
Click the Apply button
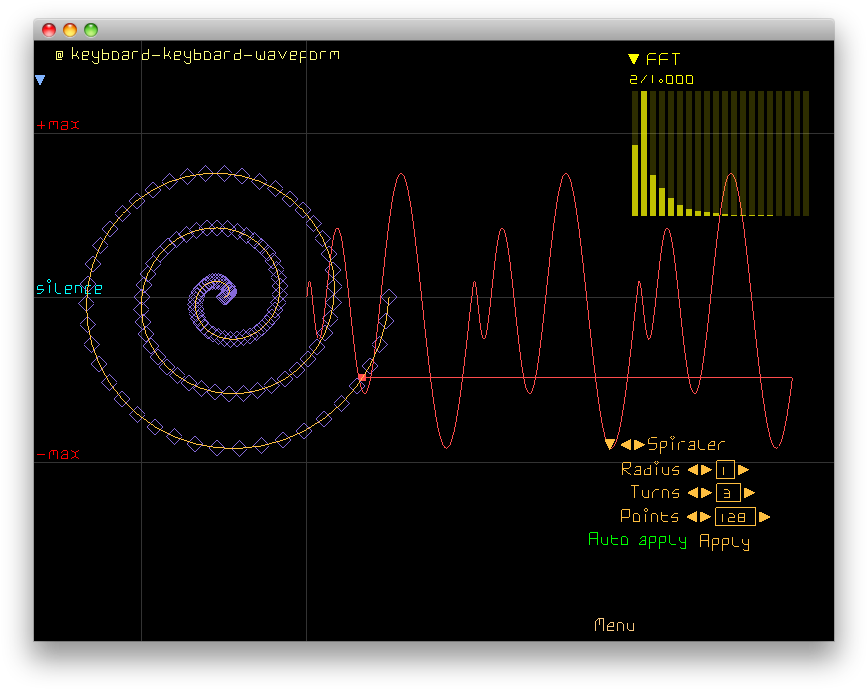724,541
